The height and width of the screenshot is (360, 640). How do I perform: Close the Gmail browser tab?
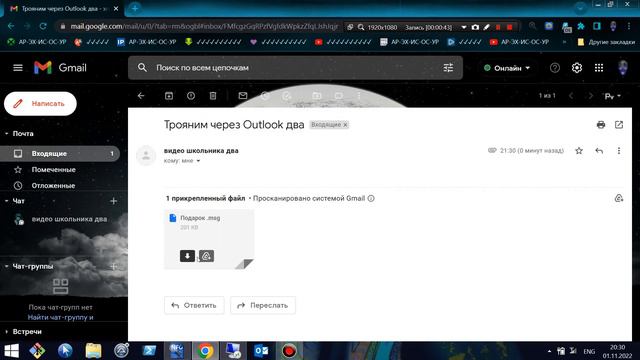click(x=116, y=8)
